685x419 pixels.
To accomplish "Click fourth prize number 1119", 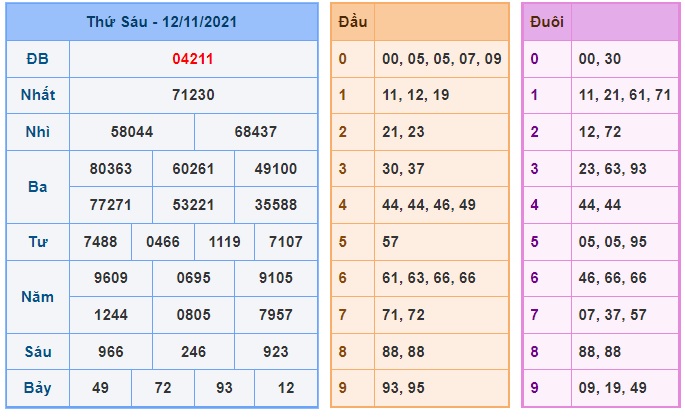I will (x=225, y=242).
